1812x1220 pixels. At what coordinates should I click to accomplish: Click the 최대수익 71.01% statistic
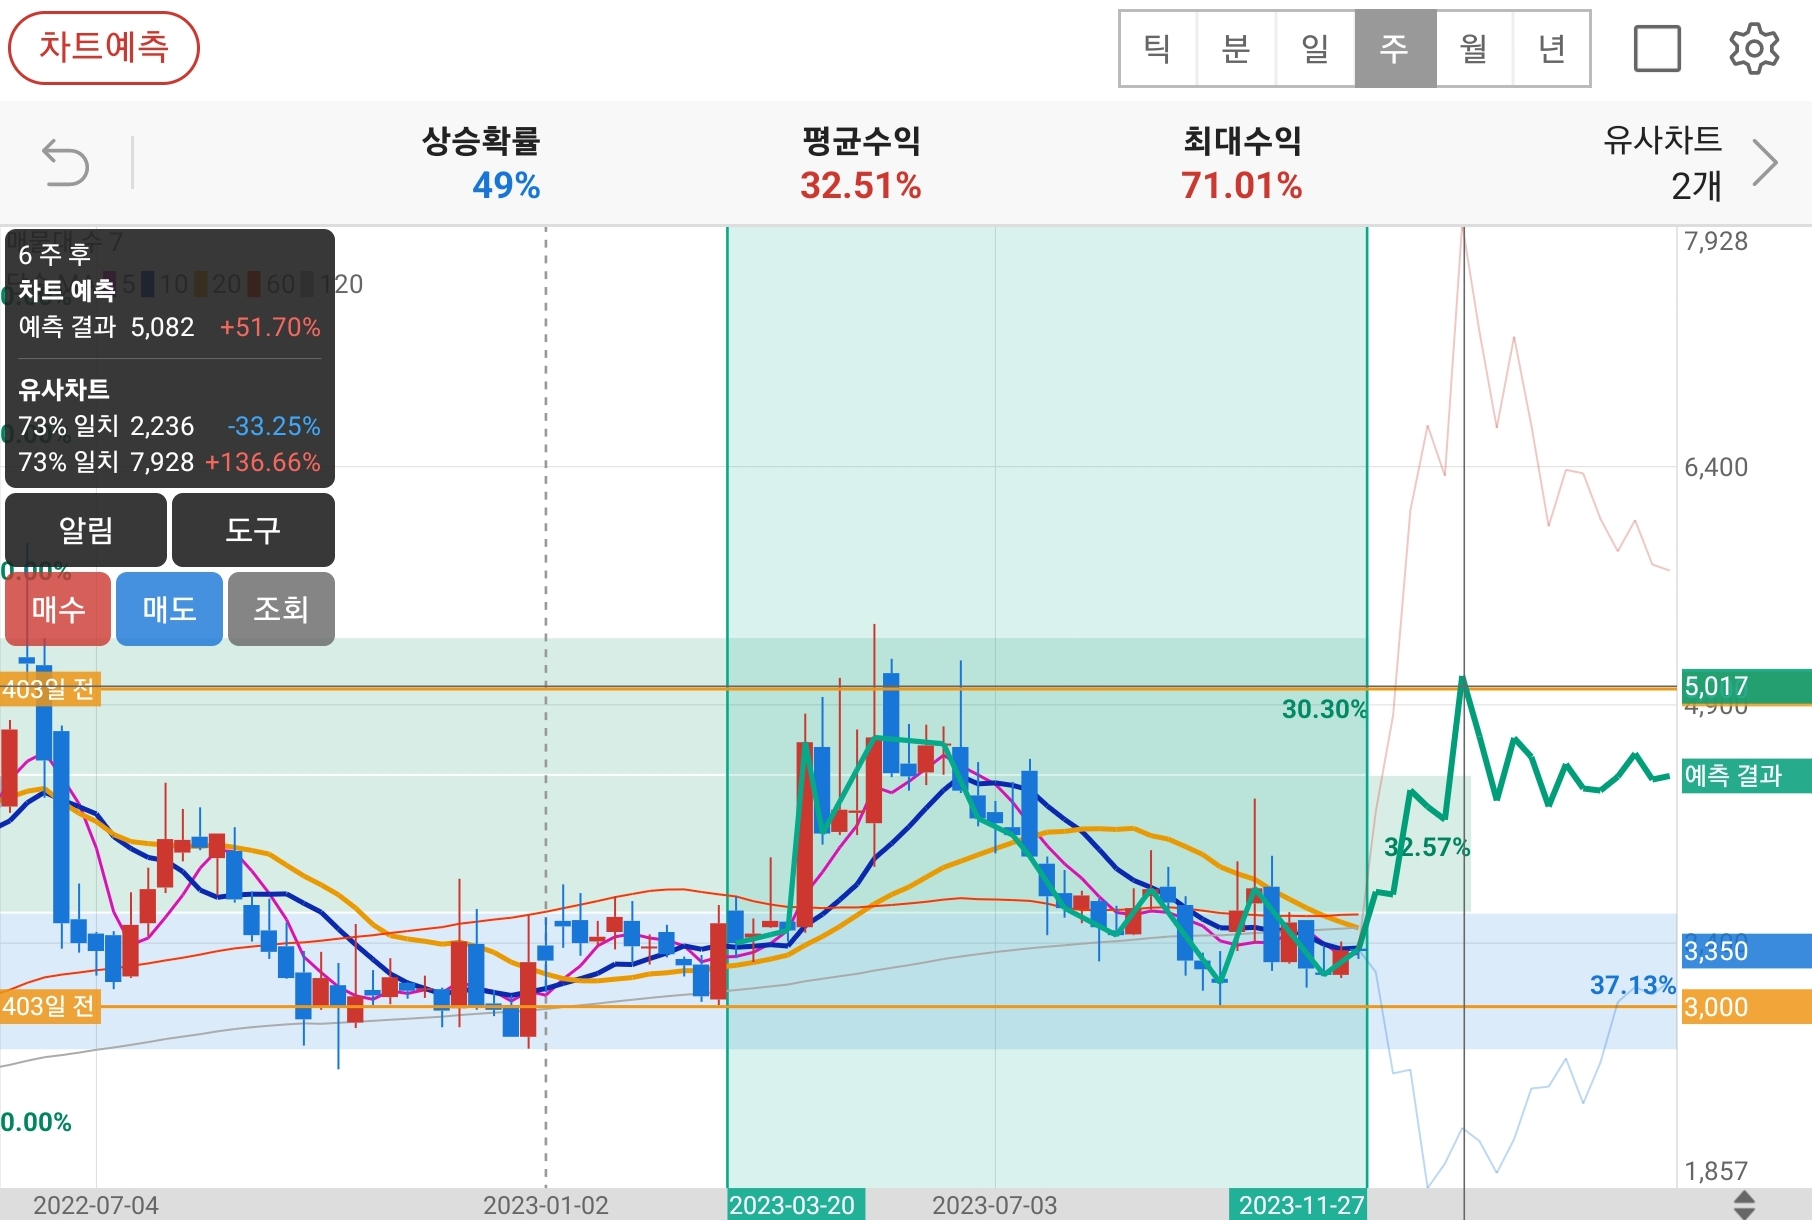1242,163
